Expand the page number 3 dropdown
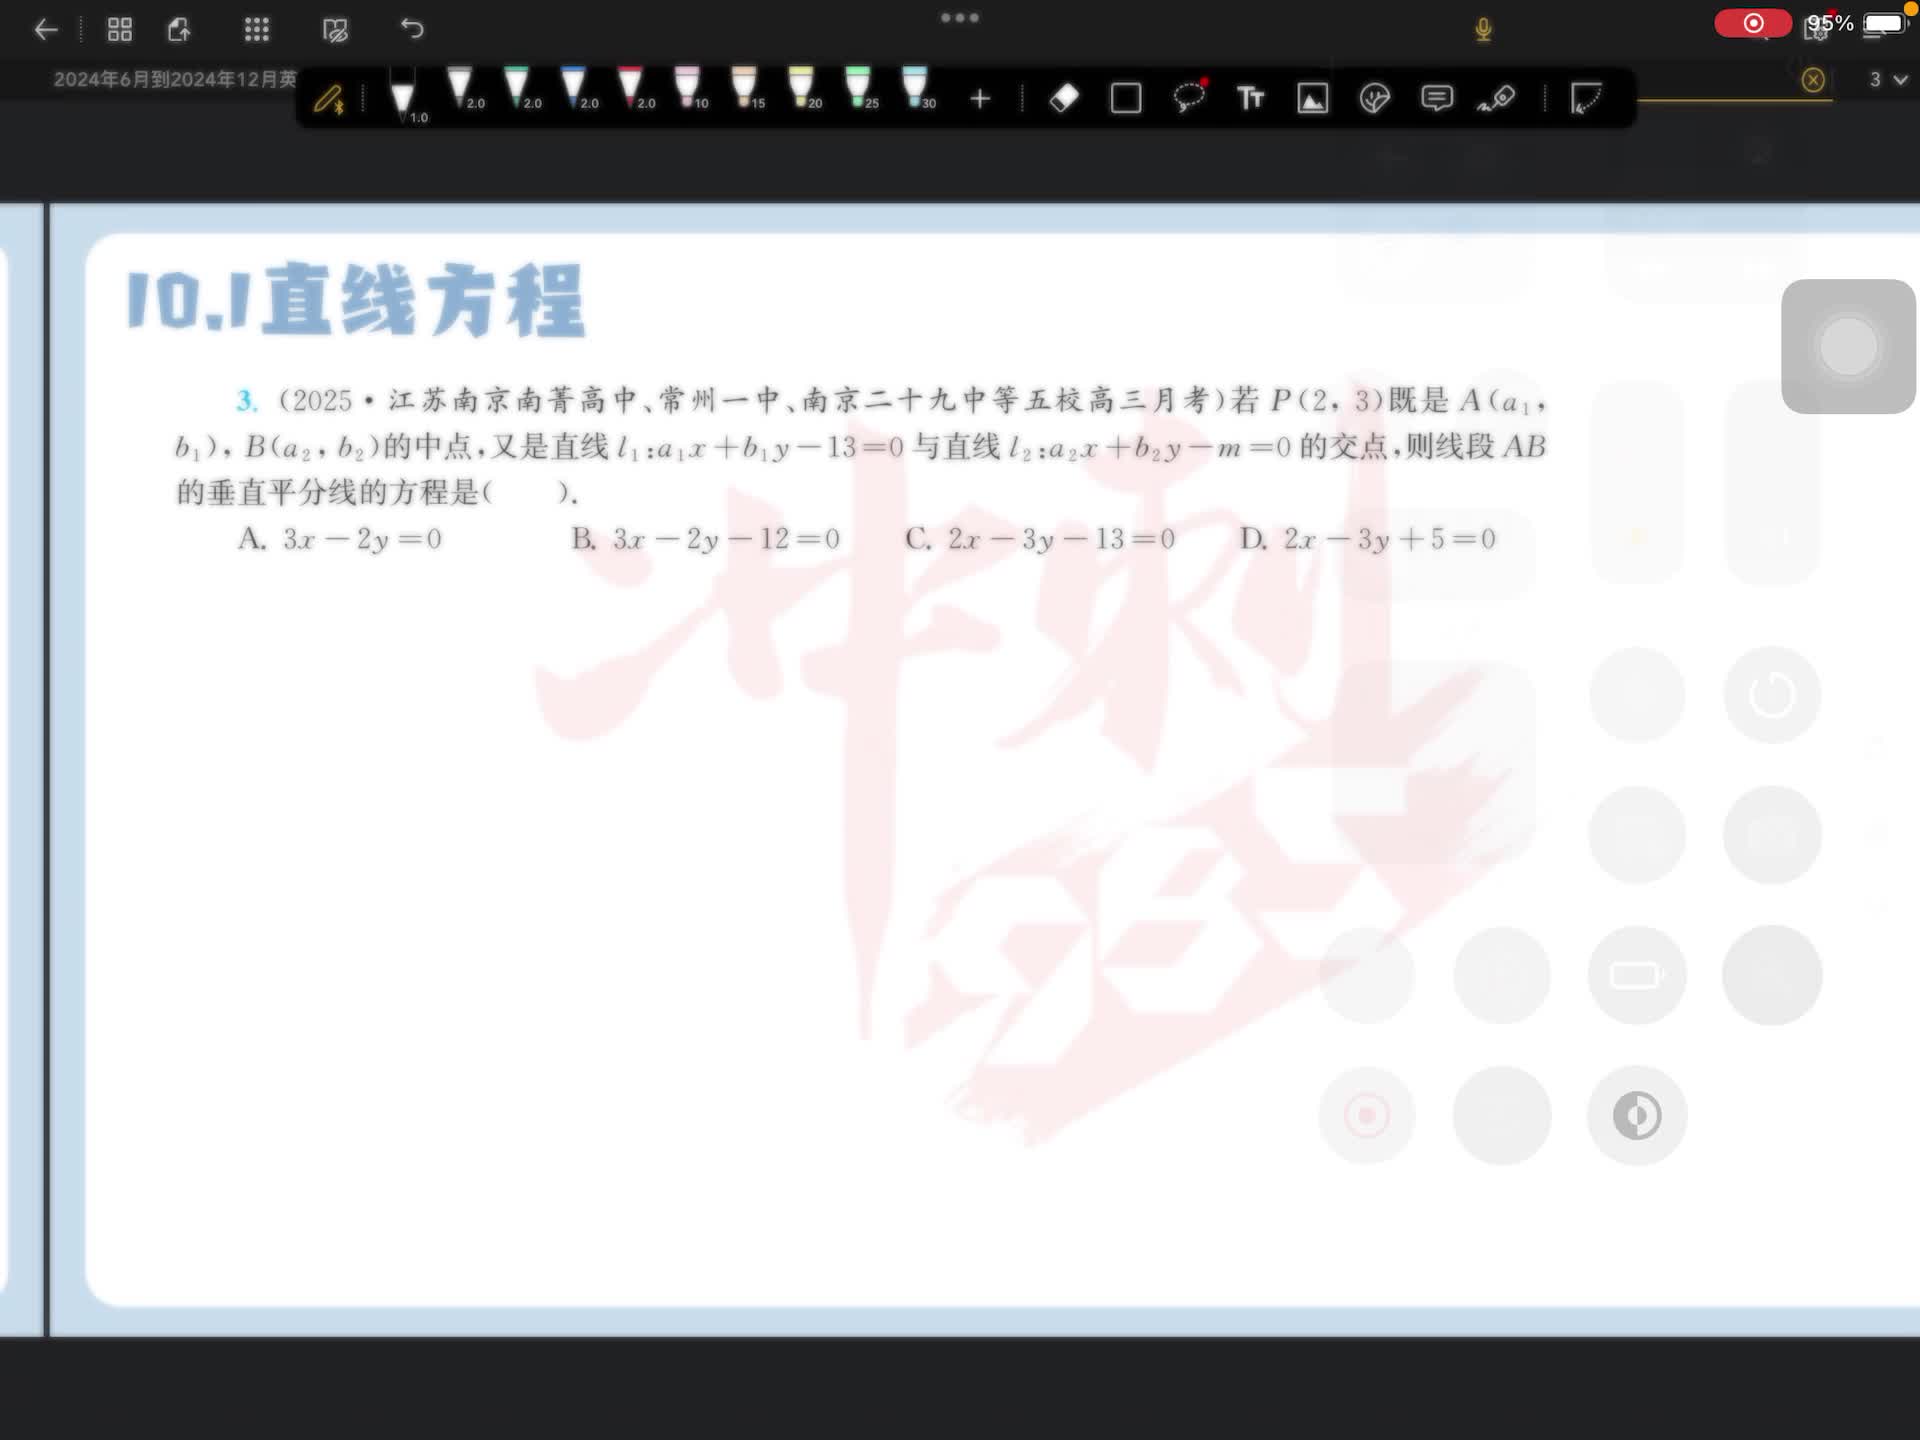 [1888, 79]
